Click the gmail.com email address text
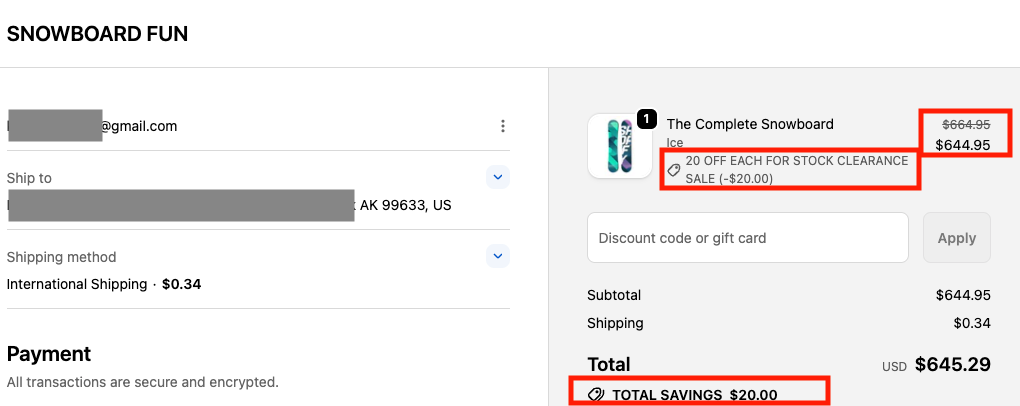Image resolution: width=1020 pixels, height=406 pixels. [x=139, y=126]
